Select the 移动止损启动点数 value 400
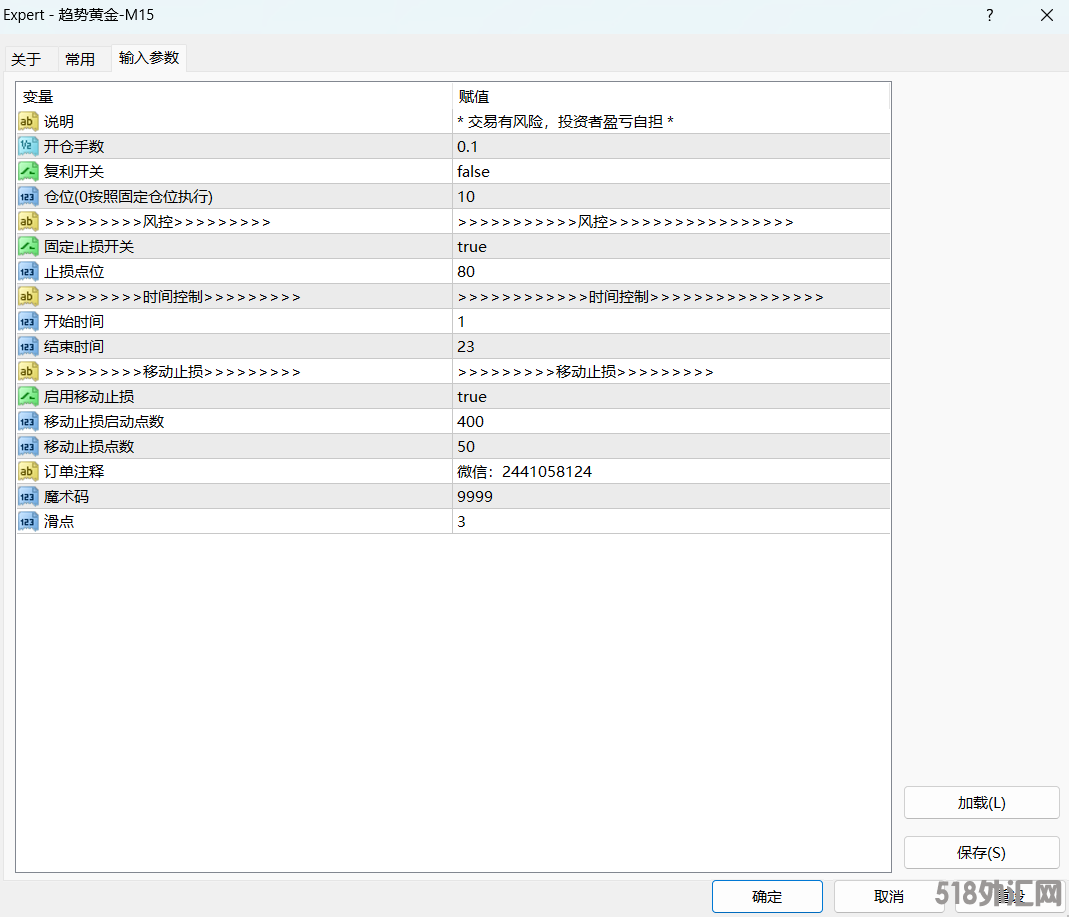1069x917 pixels. click(470, 421)
